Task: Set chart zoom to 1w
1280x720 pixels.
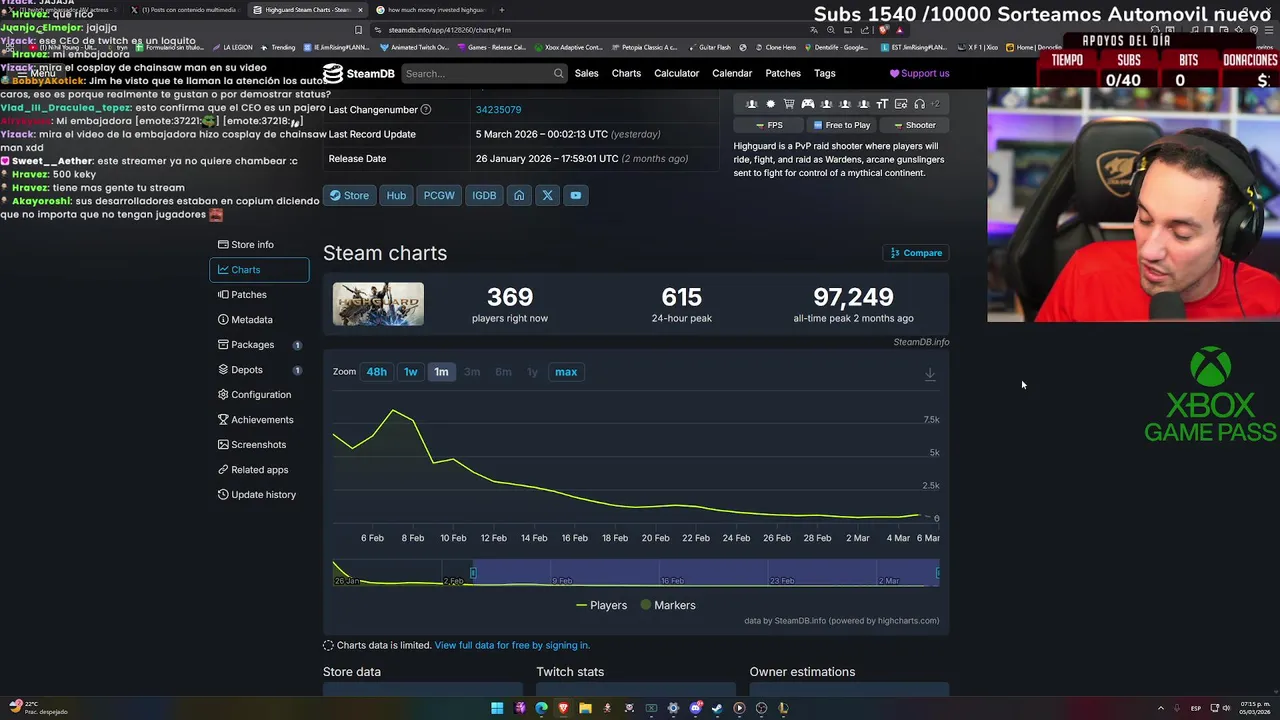Action: (410, 372)
